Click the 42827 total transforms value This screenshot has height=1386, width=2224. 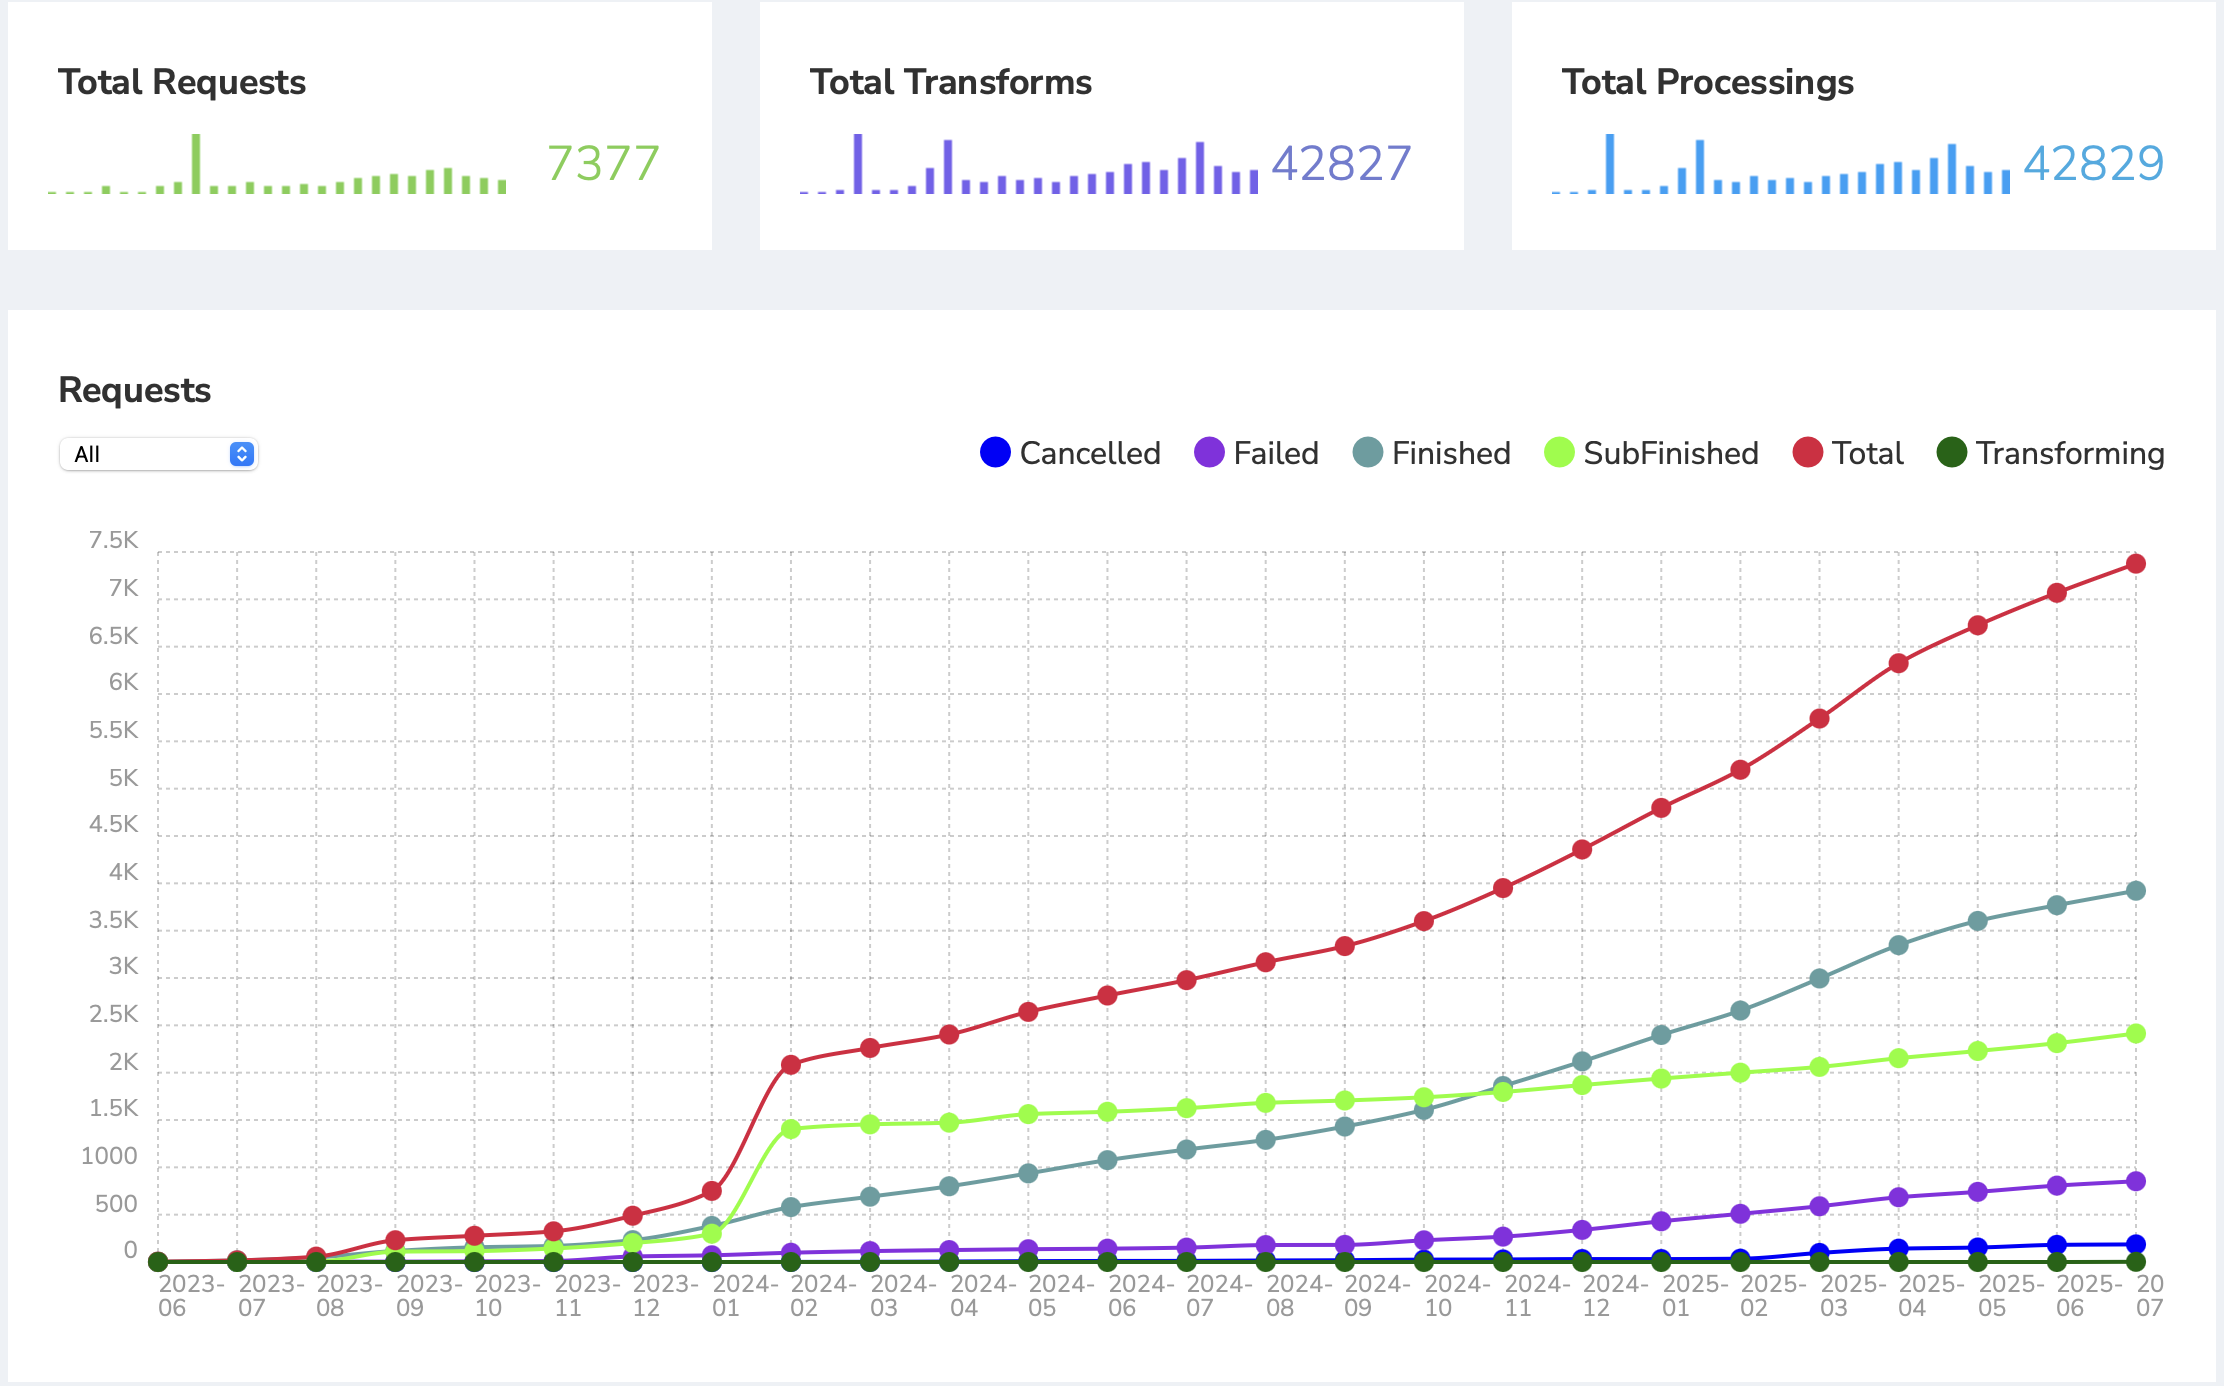(x=1341, y=163)
